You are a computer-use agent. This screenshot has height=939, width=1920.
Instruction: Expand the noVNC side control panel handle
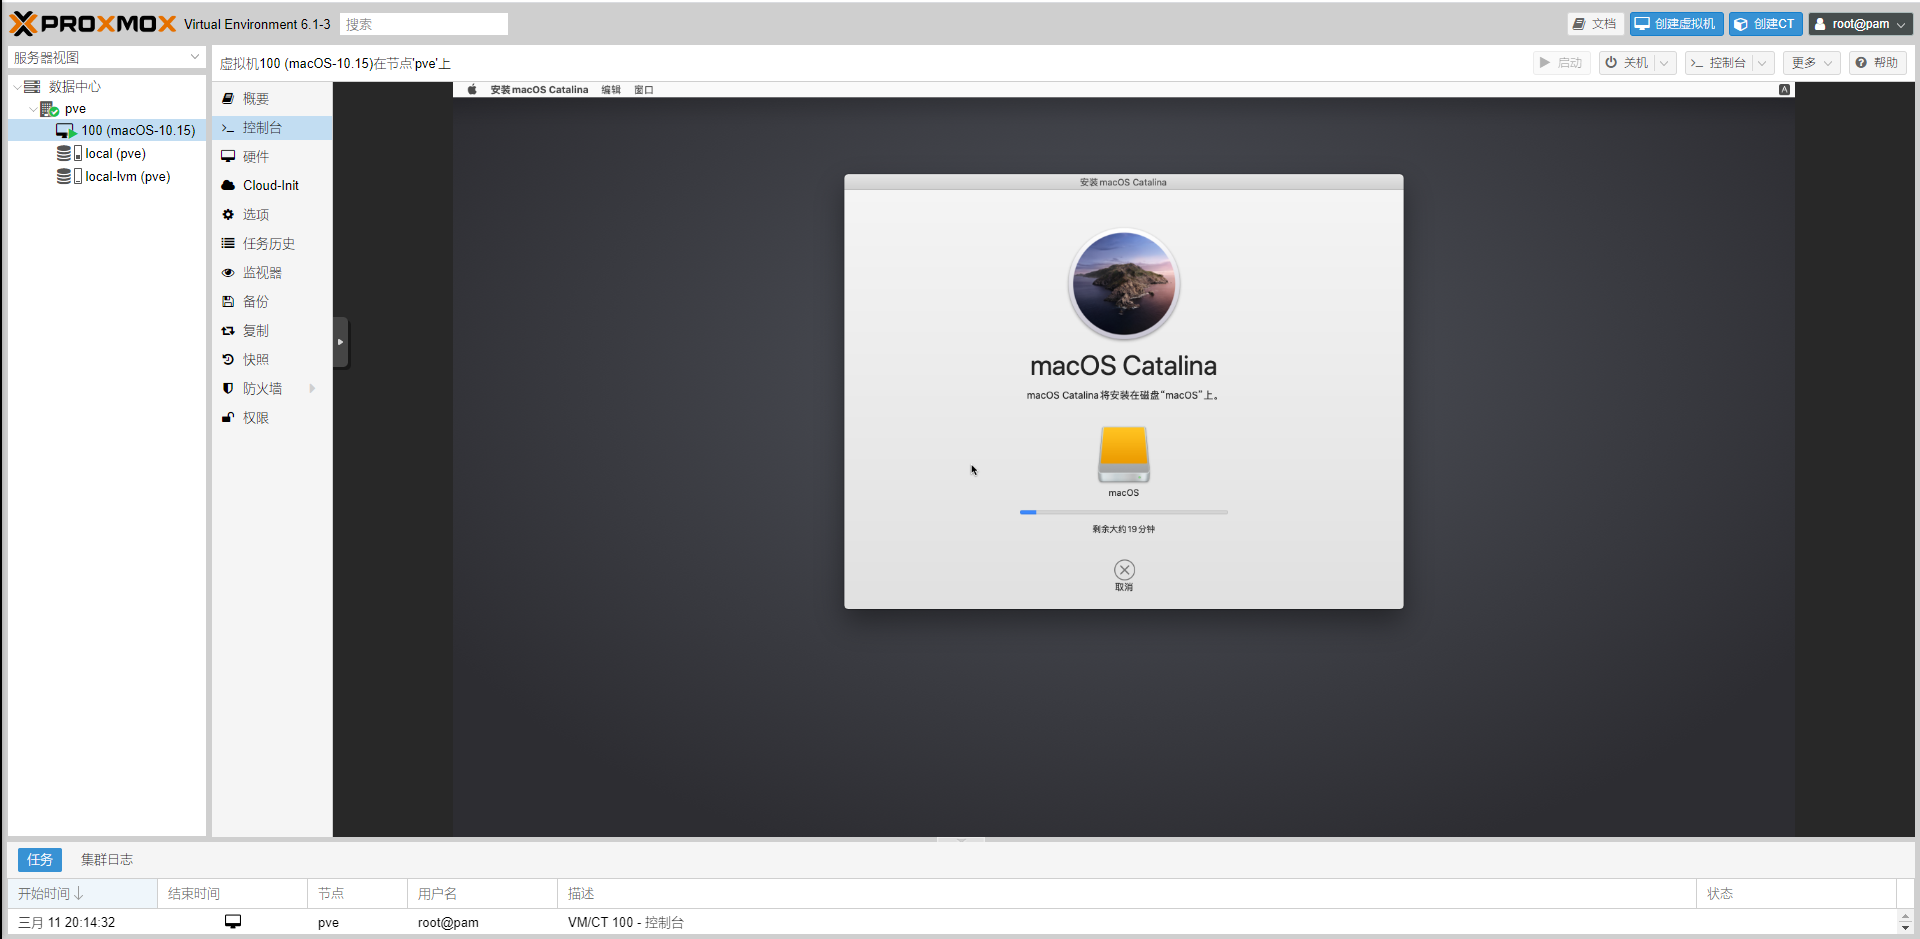pyautogui.click(x=340, y=342)
